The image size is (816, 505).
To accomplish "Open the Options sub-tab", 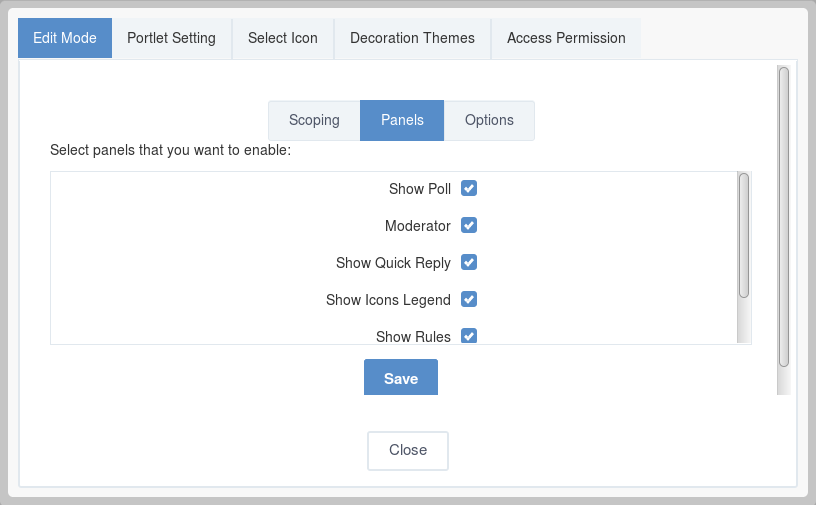I will click(489, 120).
